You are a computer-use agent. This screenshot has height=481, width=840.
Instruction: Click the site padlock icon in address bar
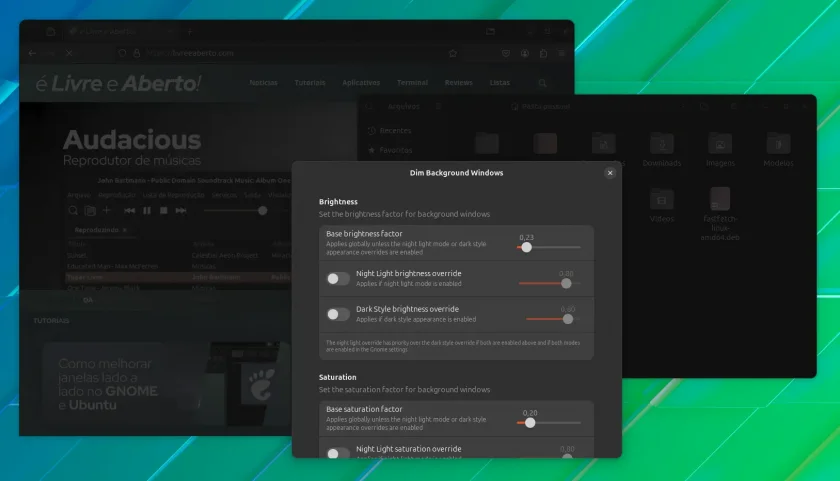[x=137, y=53]
